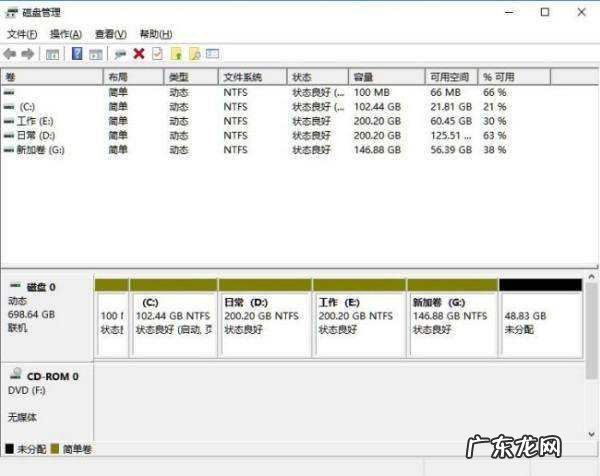
Task: Click the 21.81 GB free space cell
Action: point(451,107)
